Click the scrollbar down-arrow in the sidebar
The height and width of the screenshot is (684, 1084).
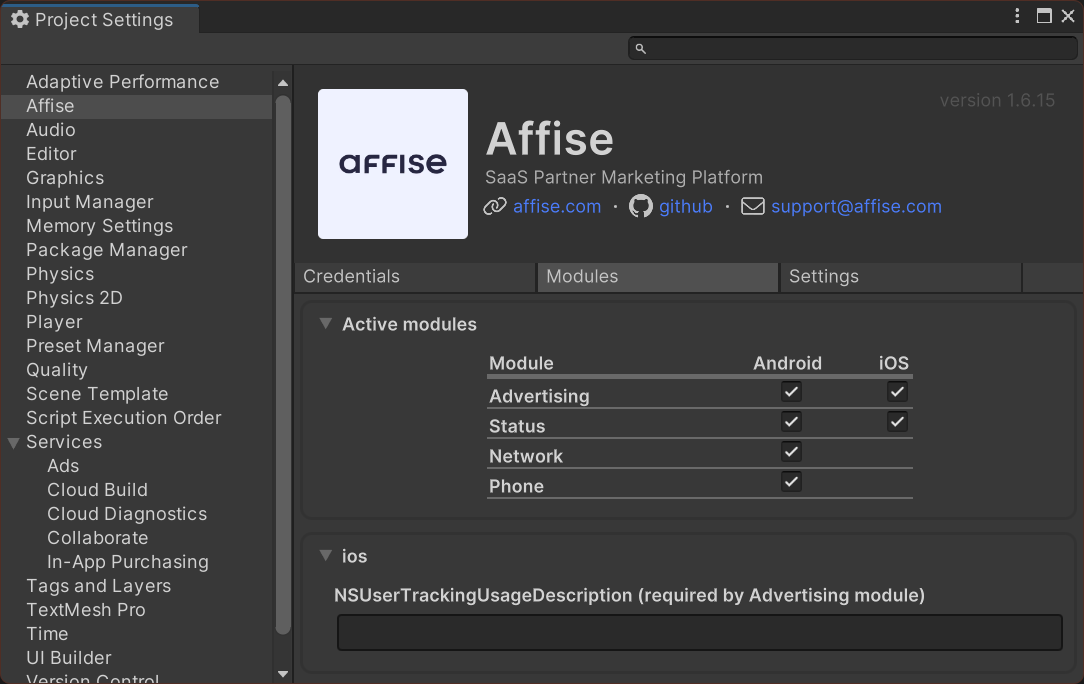tap(281, 673)
